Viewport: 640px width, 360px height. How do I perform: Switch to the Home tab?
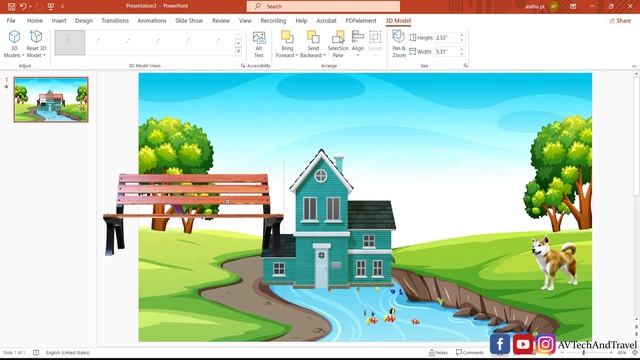pyautogui.click(x=35, y=20)
